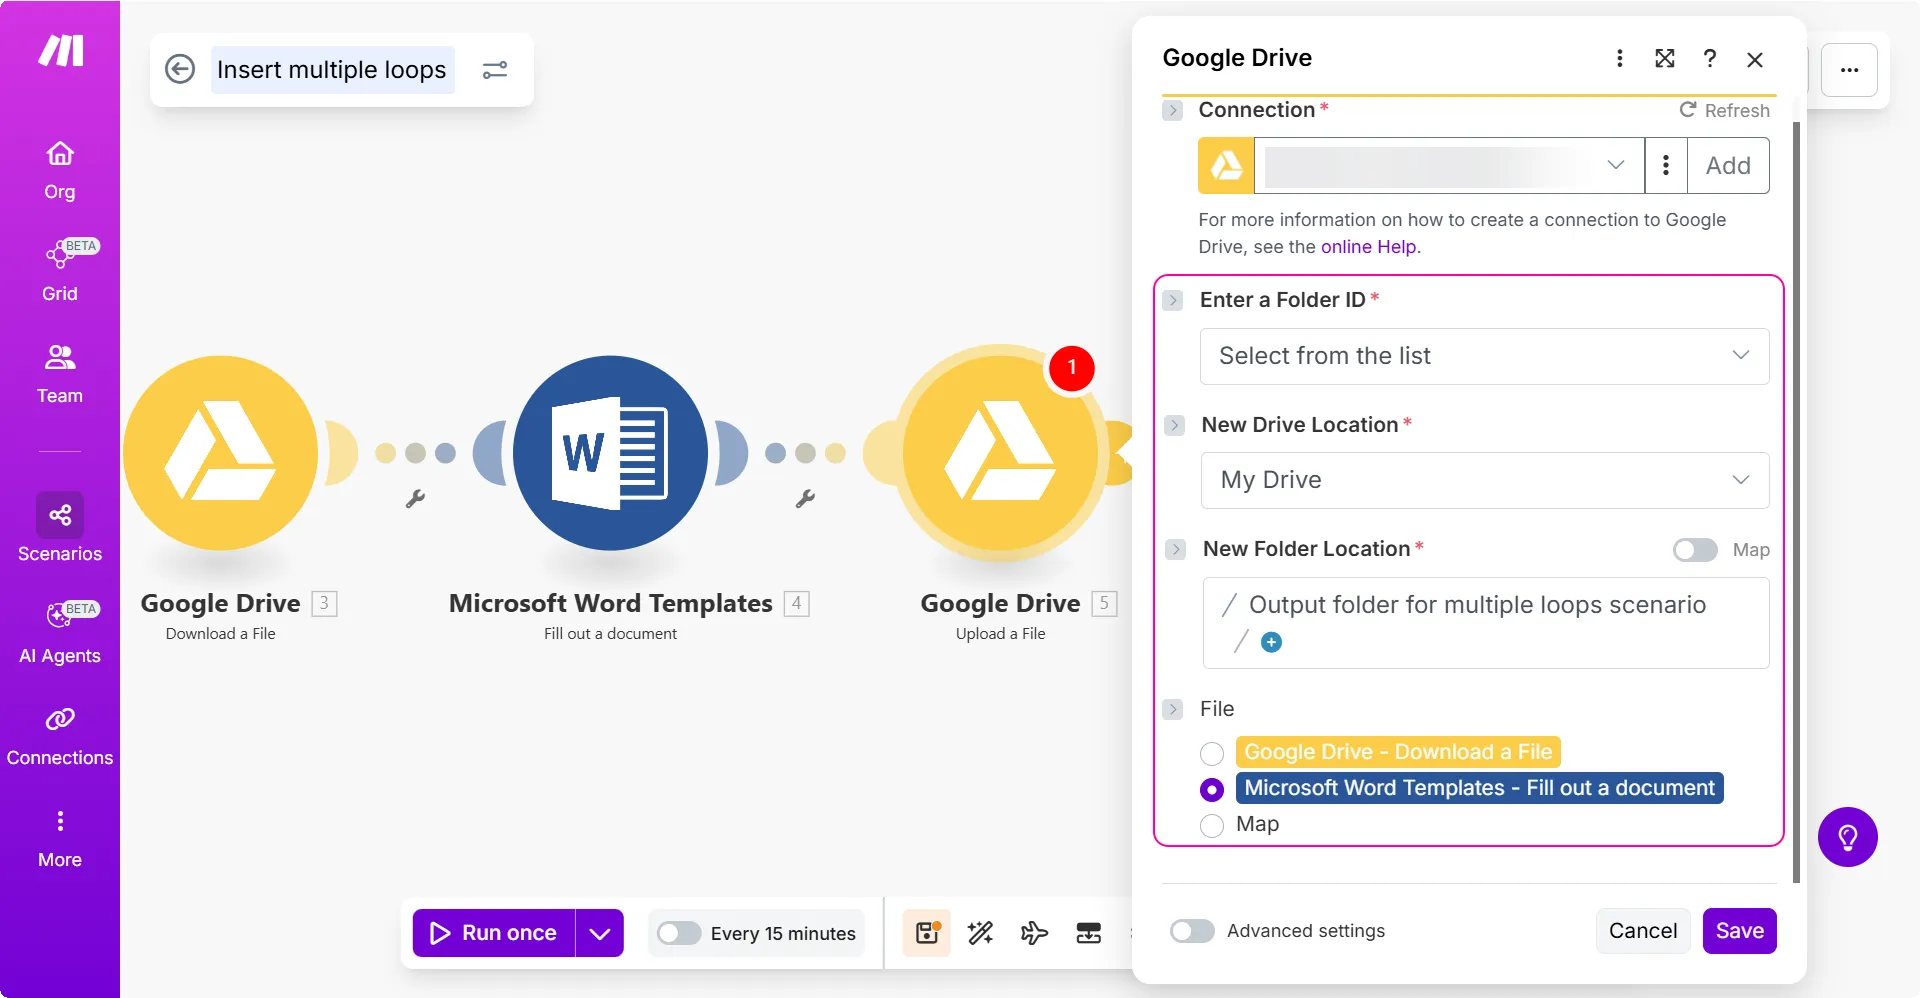This screenshot has width=1920, height=998.
Task: Click 'Output folder for multiple loops scenario' path
Action: click(x=1477, y=605)
